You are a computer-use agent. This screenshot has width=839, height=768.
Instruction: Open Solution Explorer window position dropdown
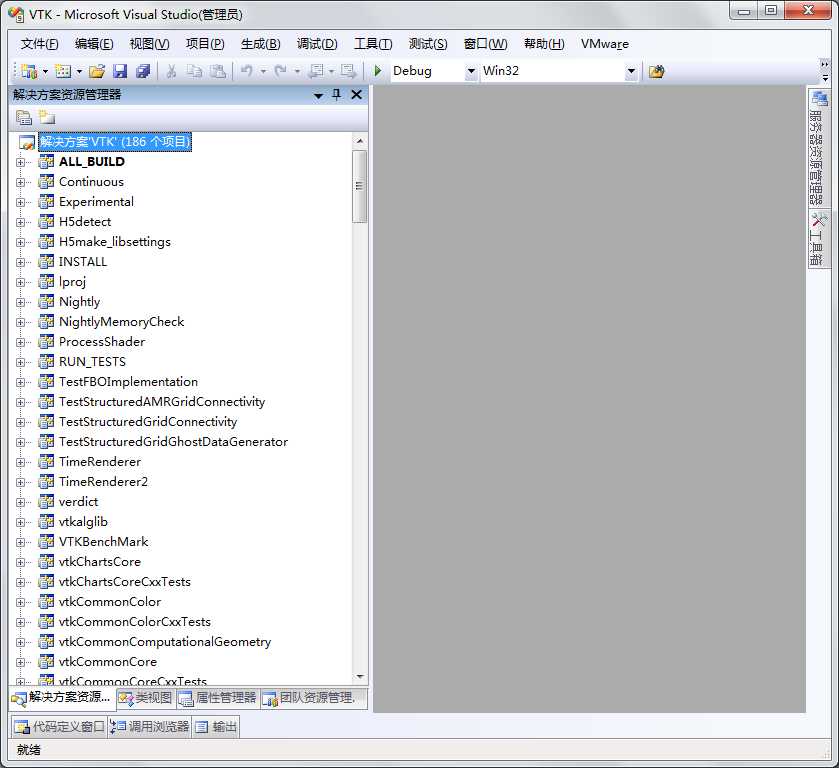pyautogui.click(x=318, y=95)
